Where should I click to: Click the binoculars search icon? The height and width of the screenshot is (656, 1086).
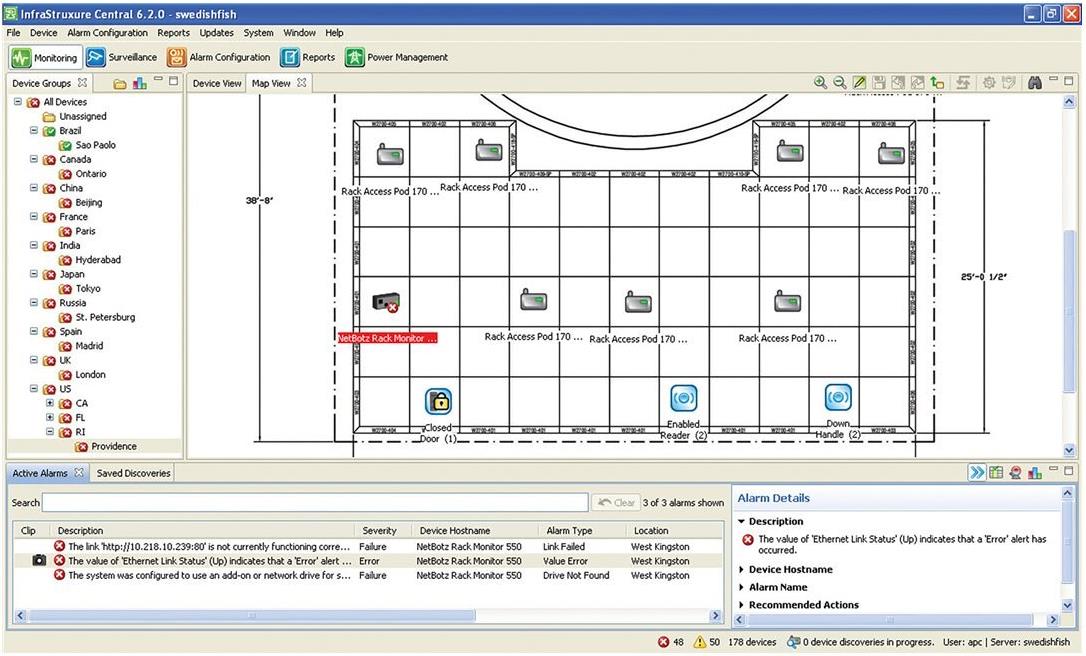coord(1035,82)
